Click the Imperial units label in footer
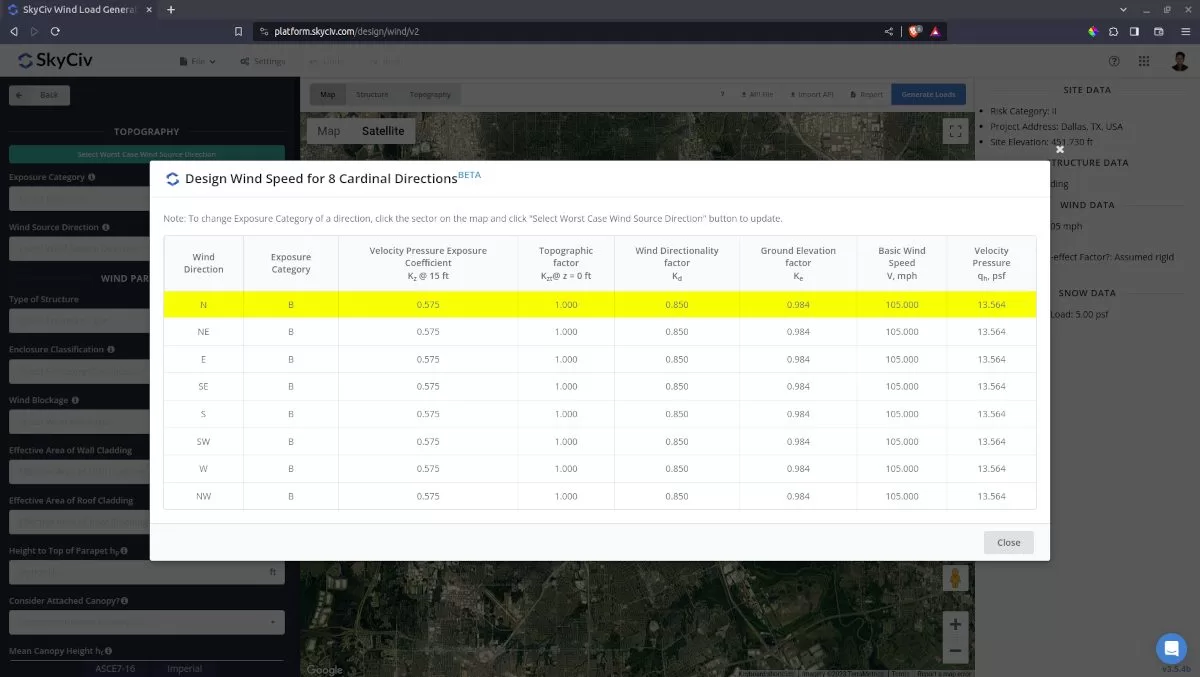The height and width of the screenshot is (677, 1200). pyautogui.click(x=184, y=668)
